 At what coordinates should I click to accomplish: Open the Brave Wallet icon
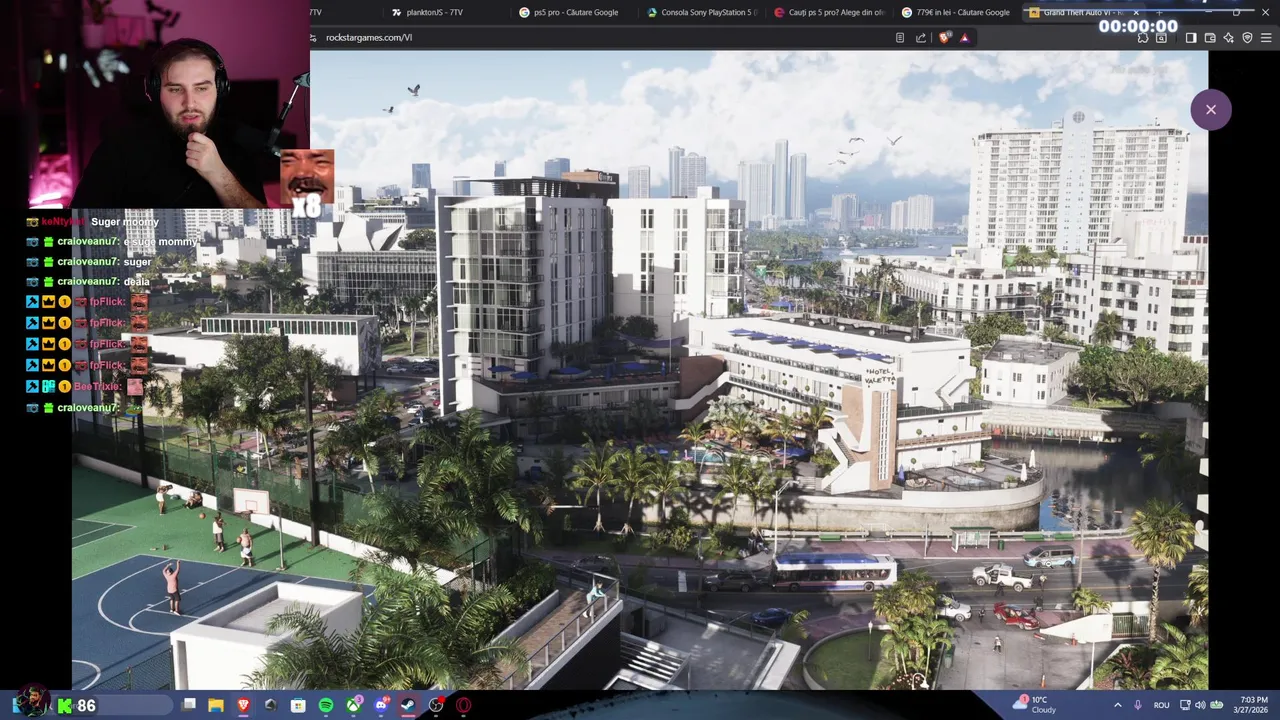coord(1210,38)
